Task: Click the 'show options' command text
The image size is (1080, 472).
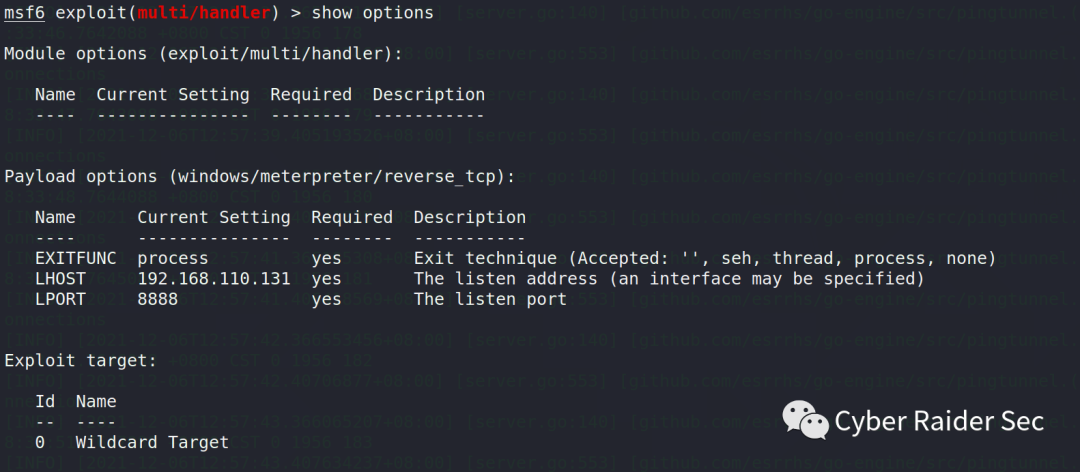Action: (373, 12)
